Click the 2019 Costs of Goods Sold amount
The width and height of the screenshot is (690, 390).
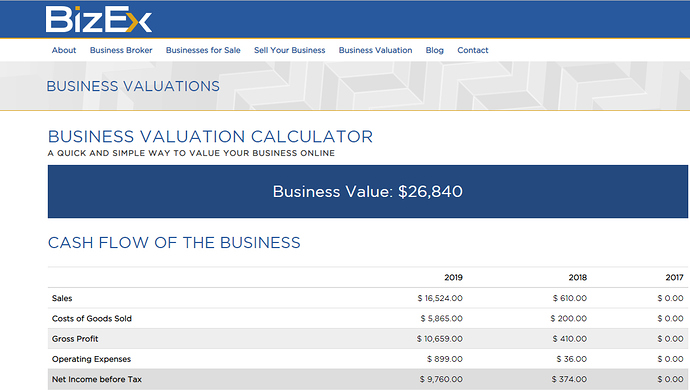tap(441, 318)
